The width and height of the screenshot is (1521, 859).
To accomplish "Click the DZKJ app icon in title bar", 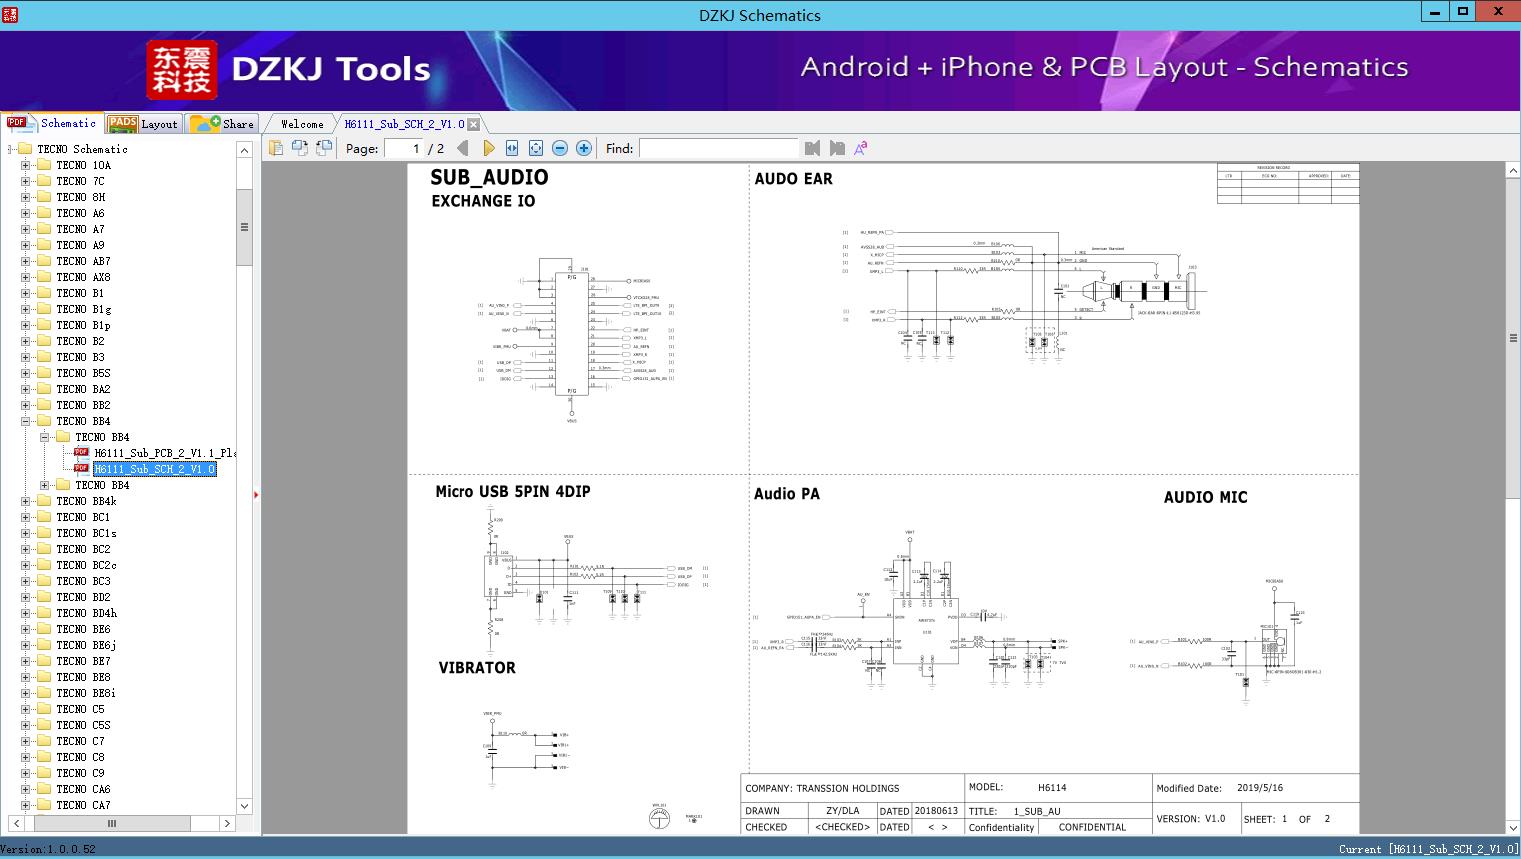I will (x=9, y=15).
